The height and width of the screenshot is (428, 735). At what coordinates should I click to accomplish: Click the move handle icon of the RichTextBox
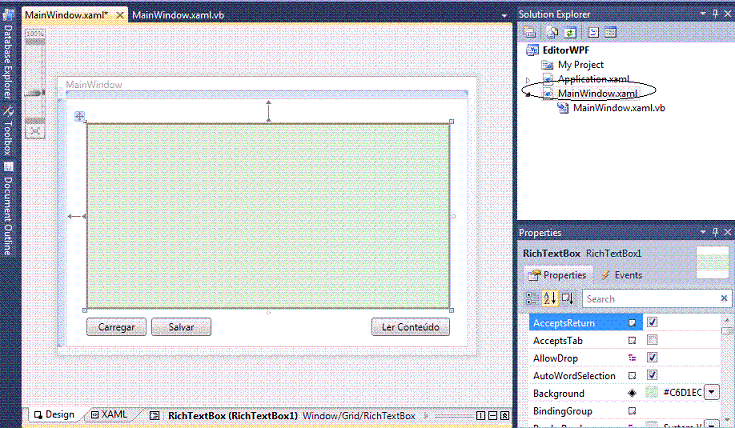80,117
